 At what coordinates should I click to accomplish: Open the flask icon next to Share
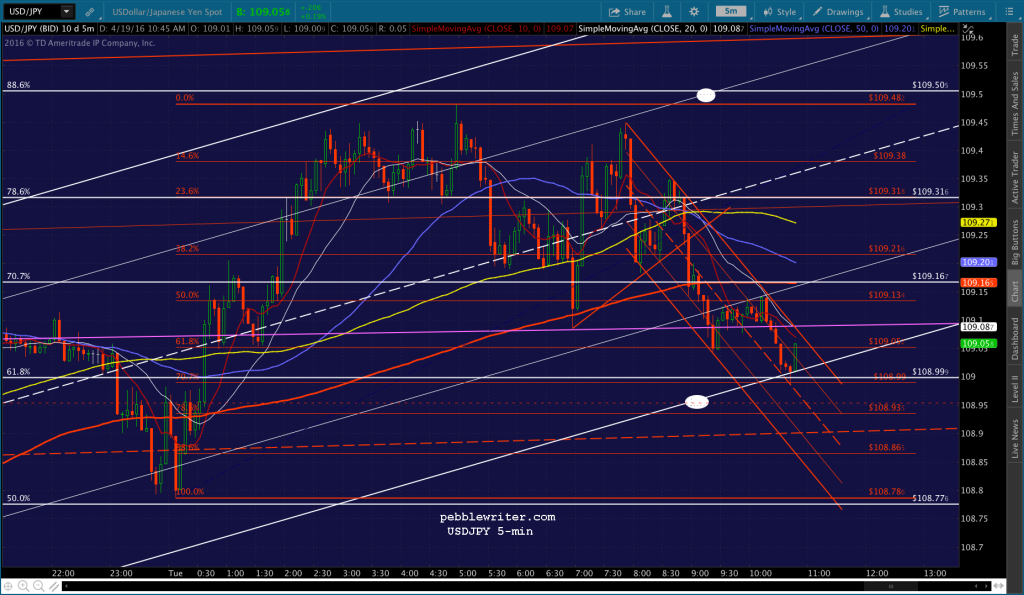tap(667, 12)
